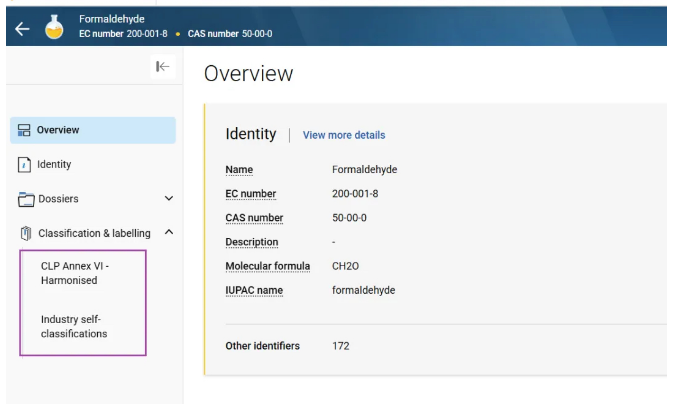This screenshot has width=674, height=406.
Task: Collapse the Classification & labelling chevron
Action: (x=168, y=233)
